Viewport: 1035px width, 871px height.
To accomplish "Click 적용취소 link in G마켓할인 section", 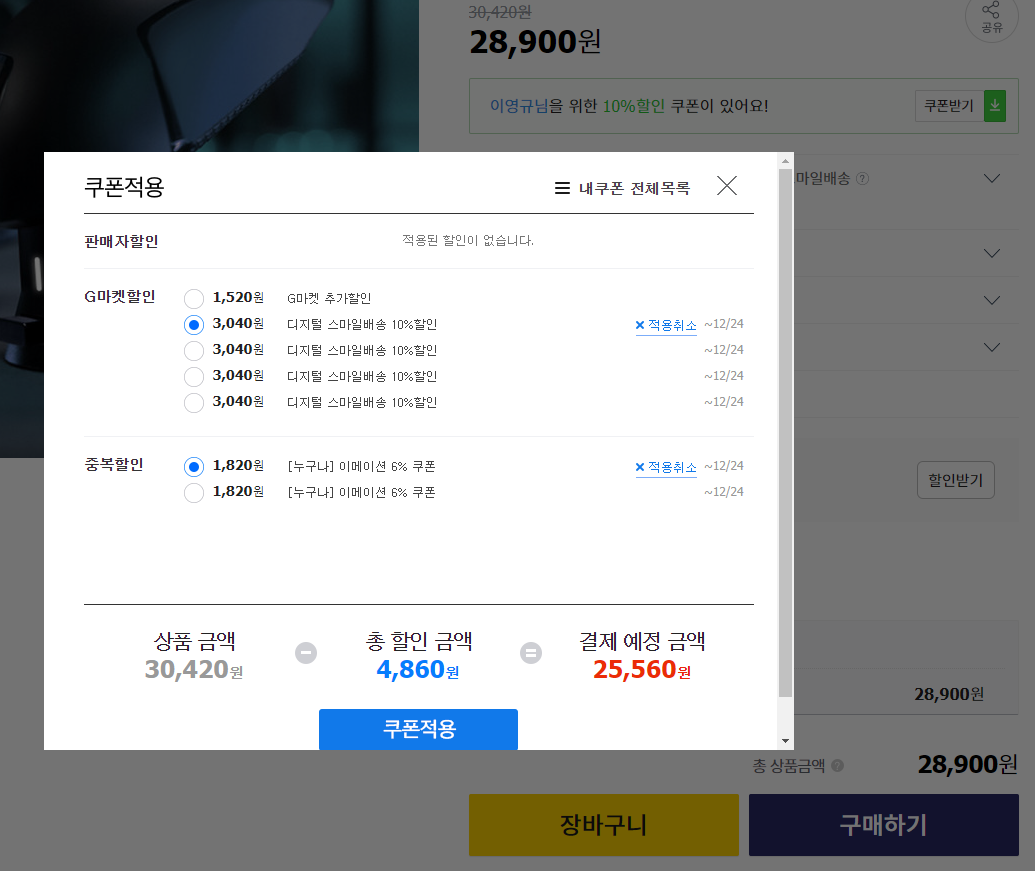I will click(672, 325).
